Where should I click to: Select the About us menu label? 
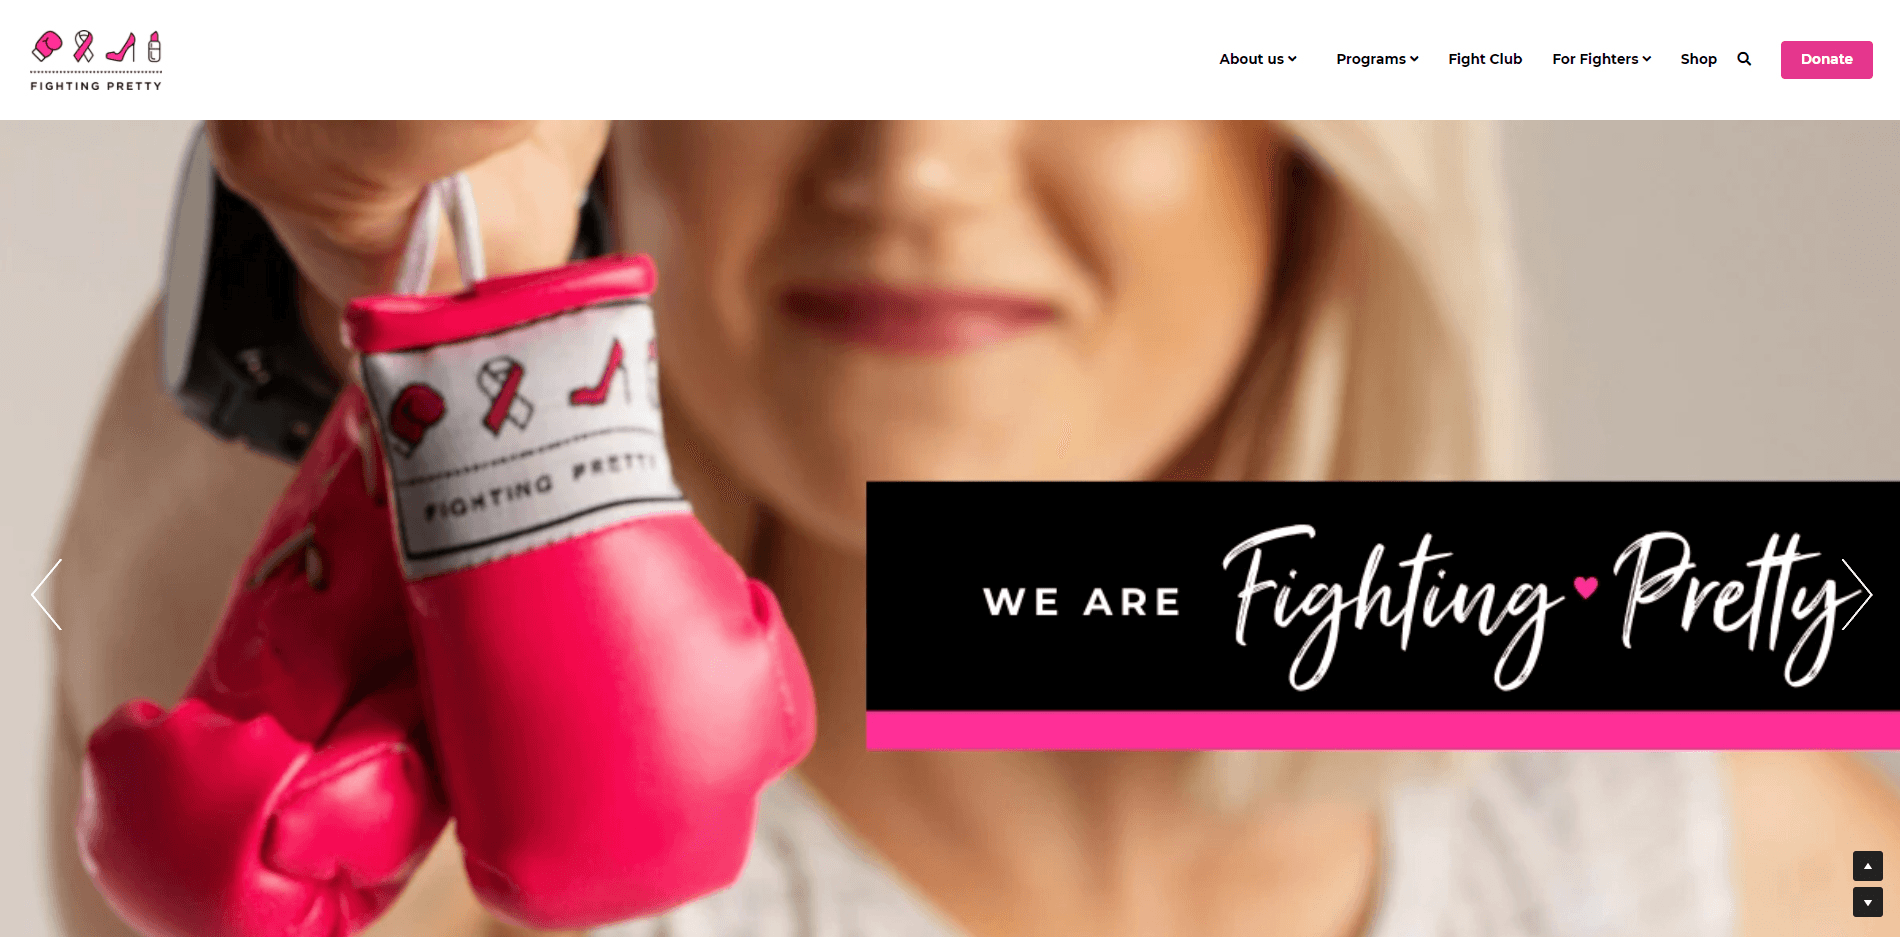[x=1251, y=59]
